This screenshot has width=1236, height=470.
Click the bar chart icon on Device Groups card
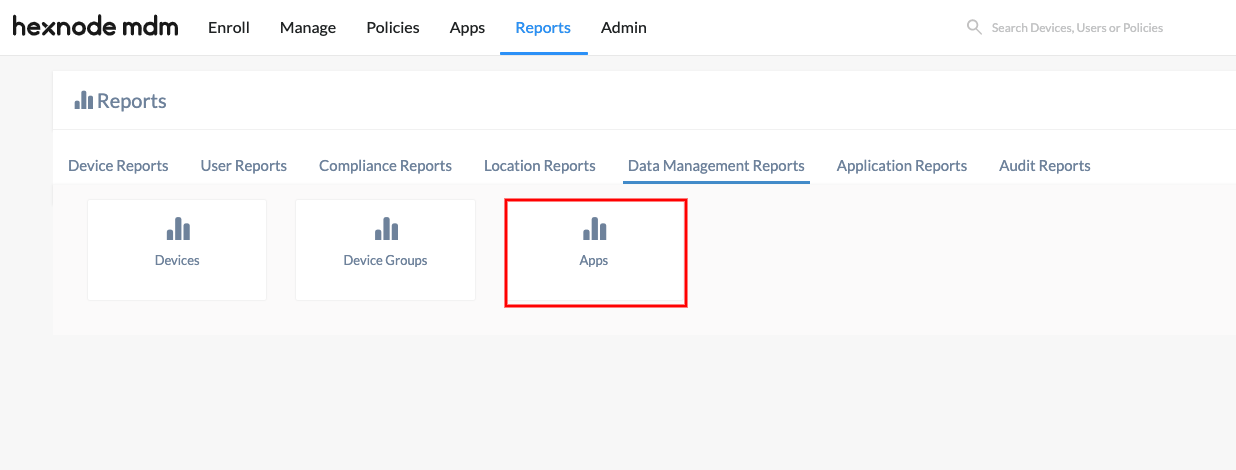pyautogui.click(x=386, y=229)
